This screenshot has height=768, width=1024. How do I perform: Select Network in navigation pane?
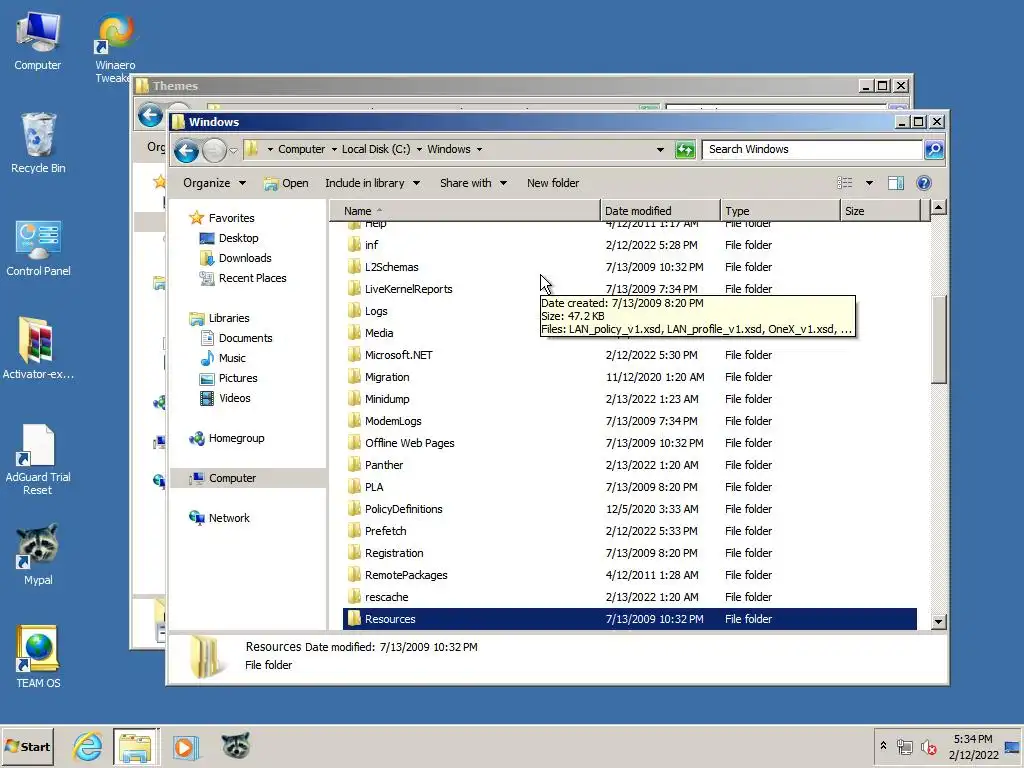(x=219, y=518)
